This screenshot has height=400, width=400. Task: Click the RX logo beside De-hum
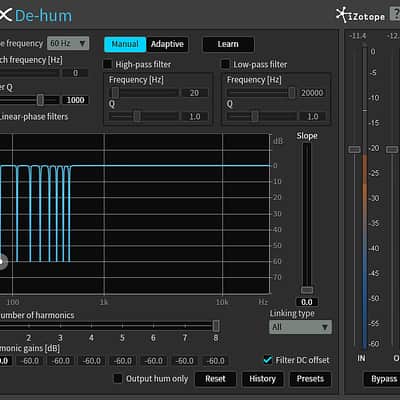pos(6,15)
